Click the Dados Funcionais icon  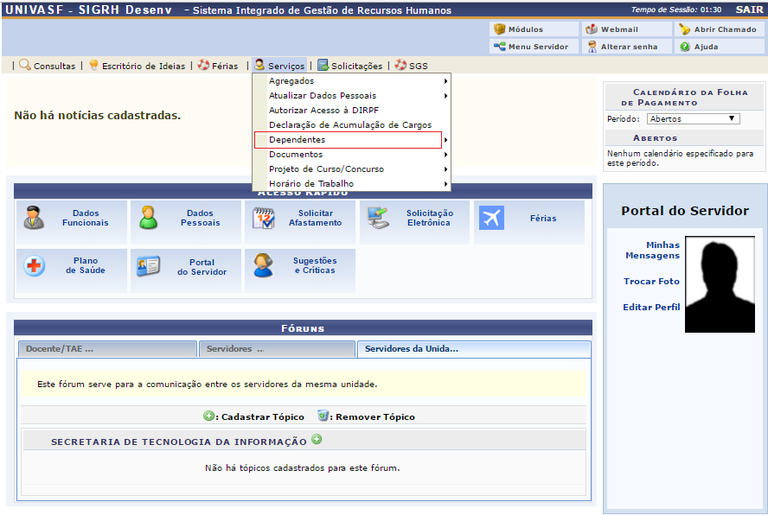tap(35, 218)
